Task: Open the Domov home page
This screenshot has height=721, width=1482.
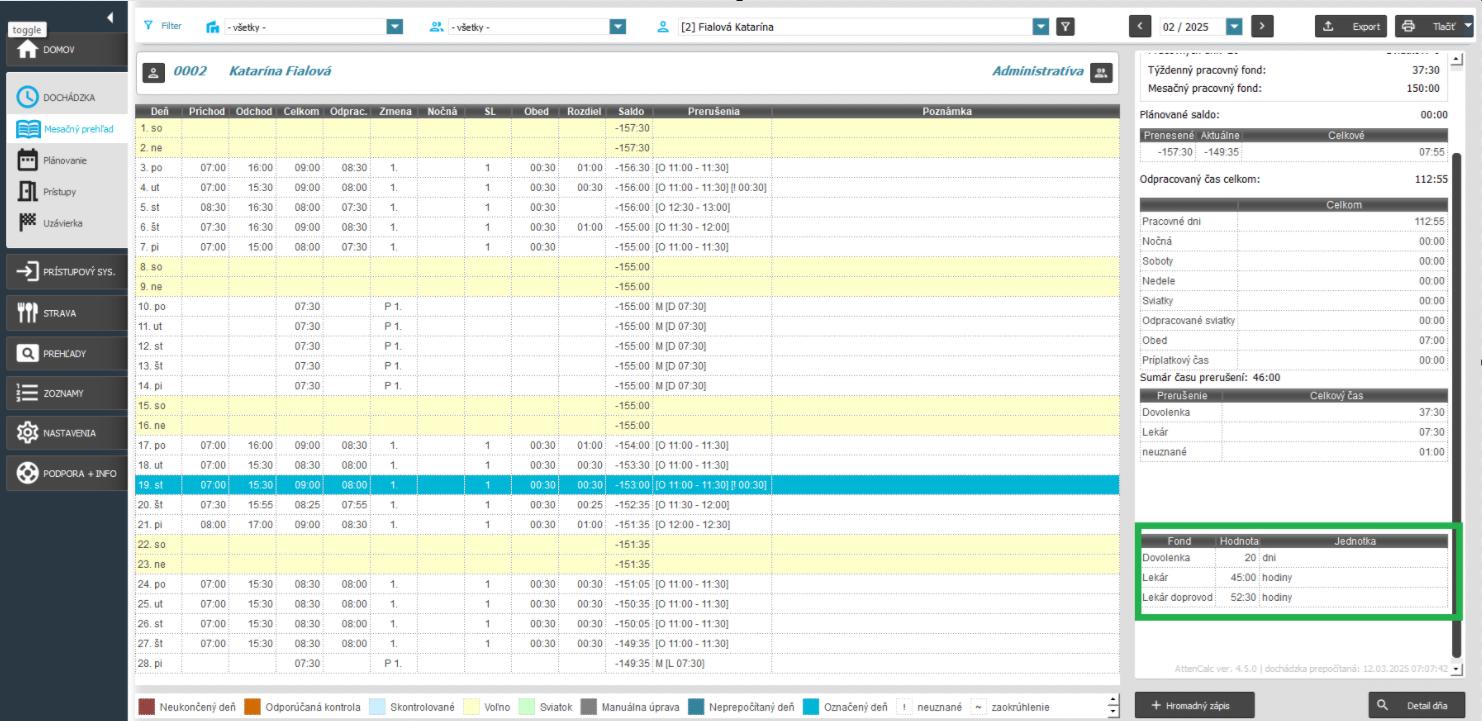Action: pos(62,50)
